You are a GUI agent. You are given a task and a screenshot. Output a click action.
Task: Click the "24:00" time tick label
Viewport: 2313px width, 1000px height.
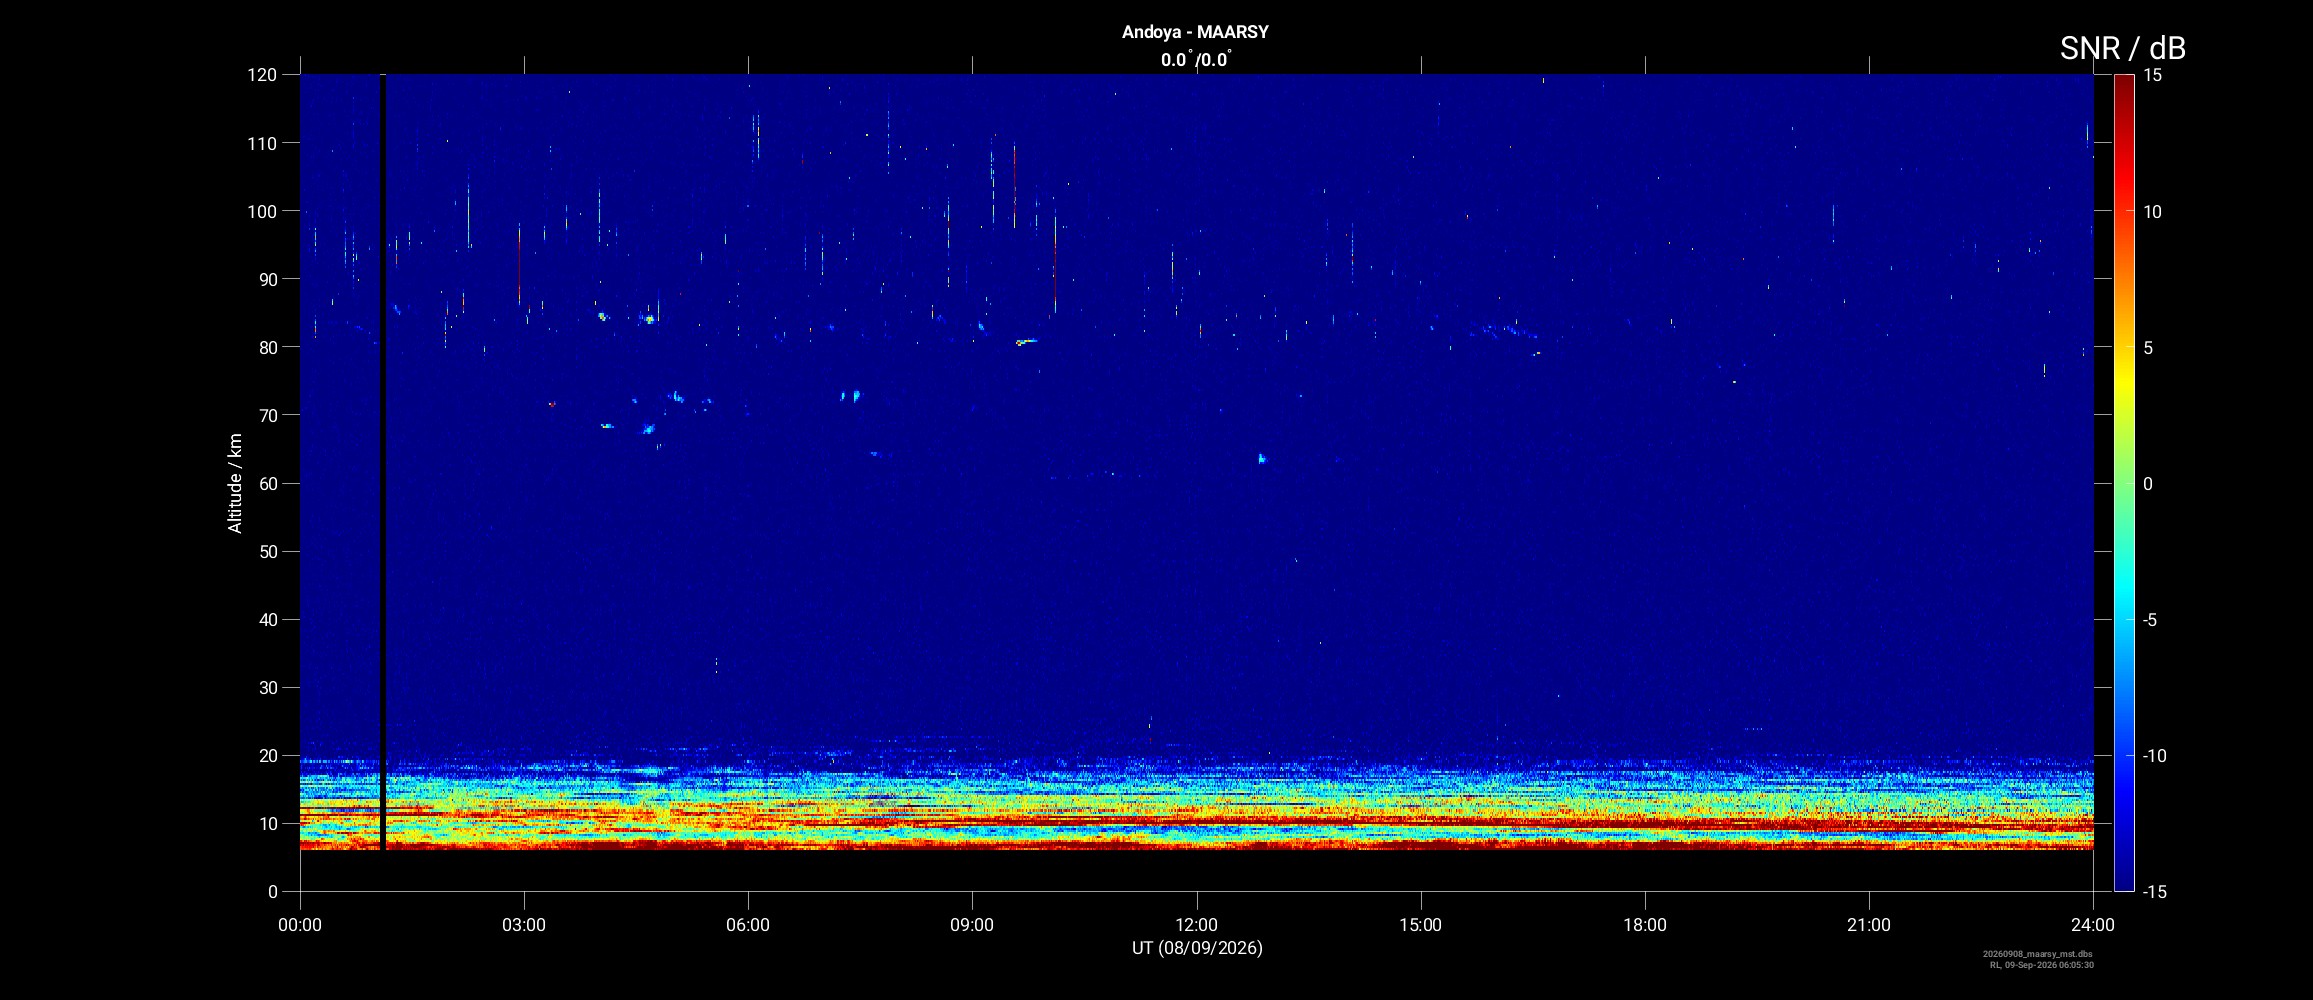(2093, 925)
